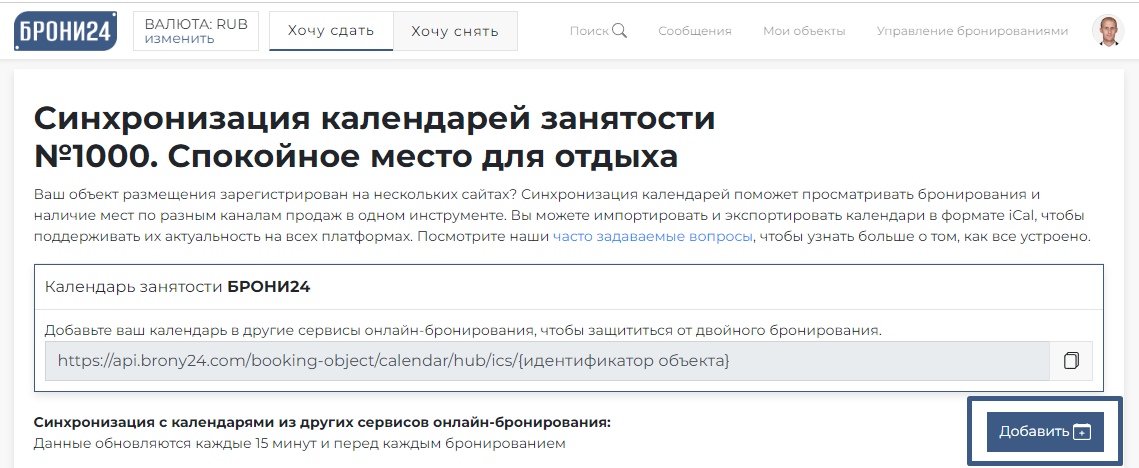
Task: Follow the часто задаваемые вопросы link
Action: [x=653, y=237]
